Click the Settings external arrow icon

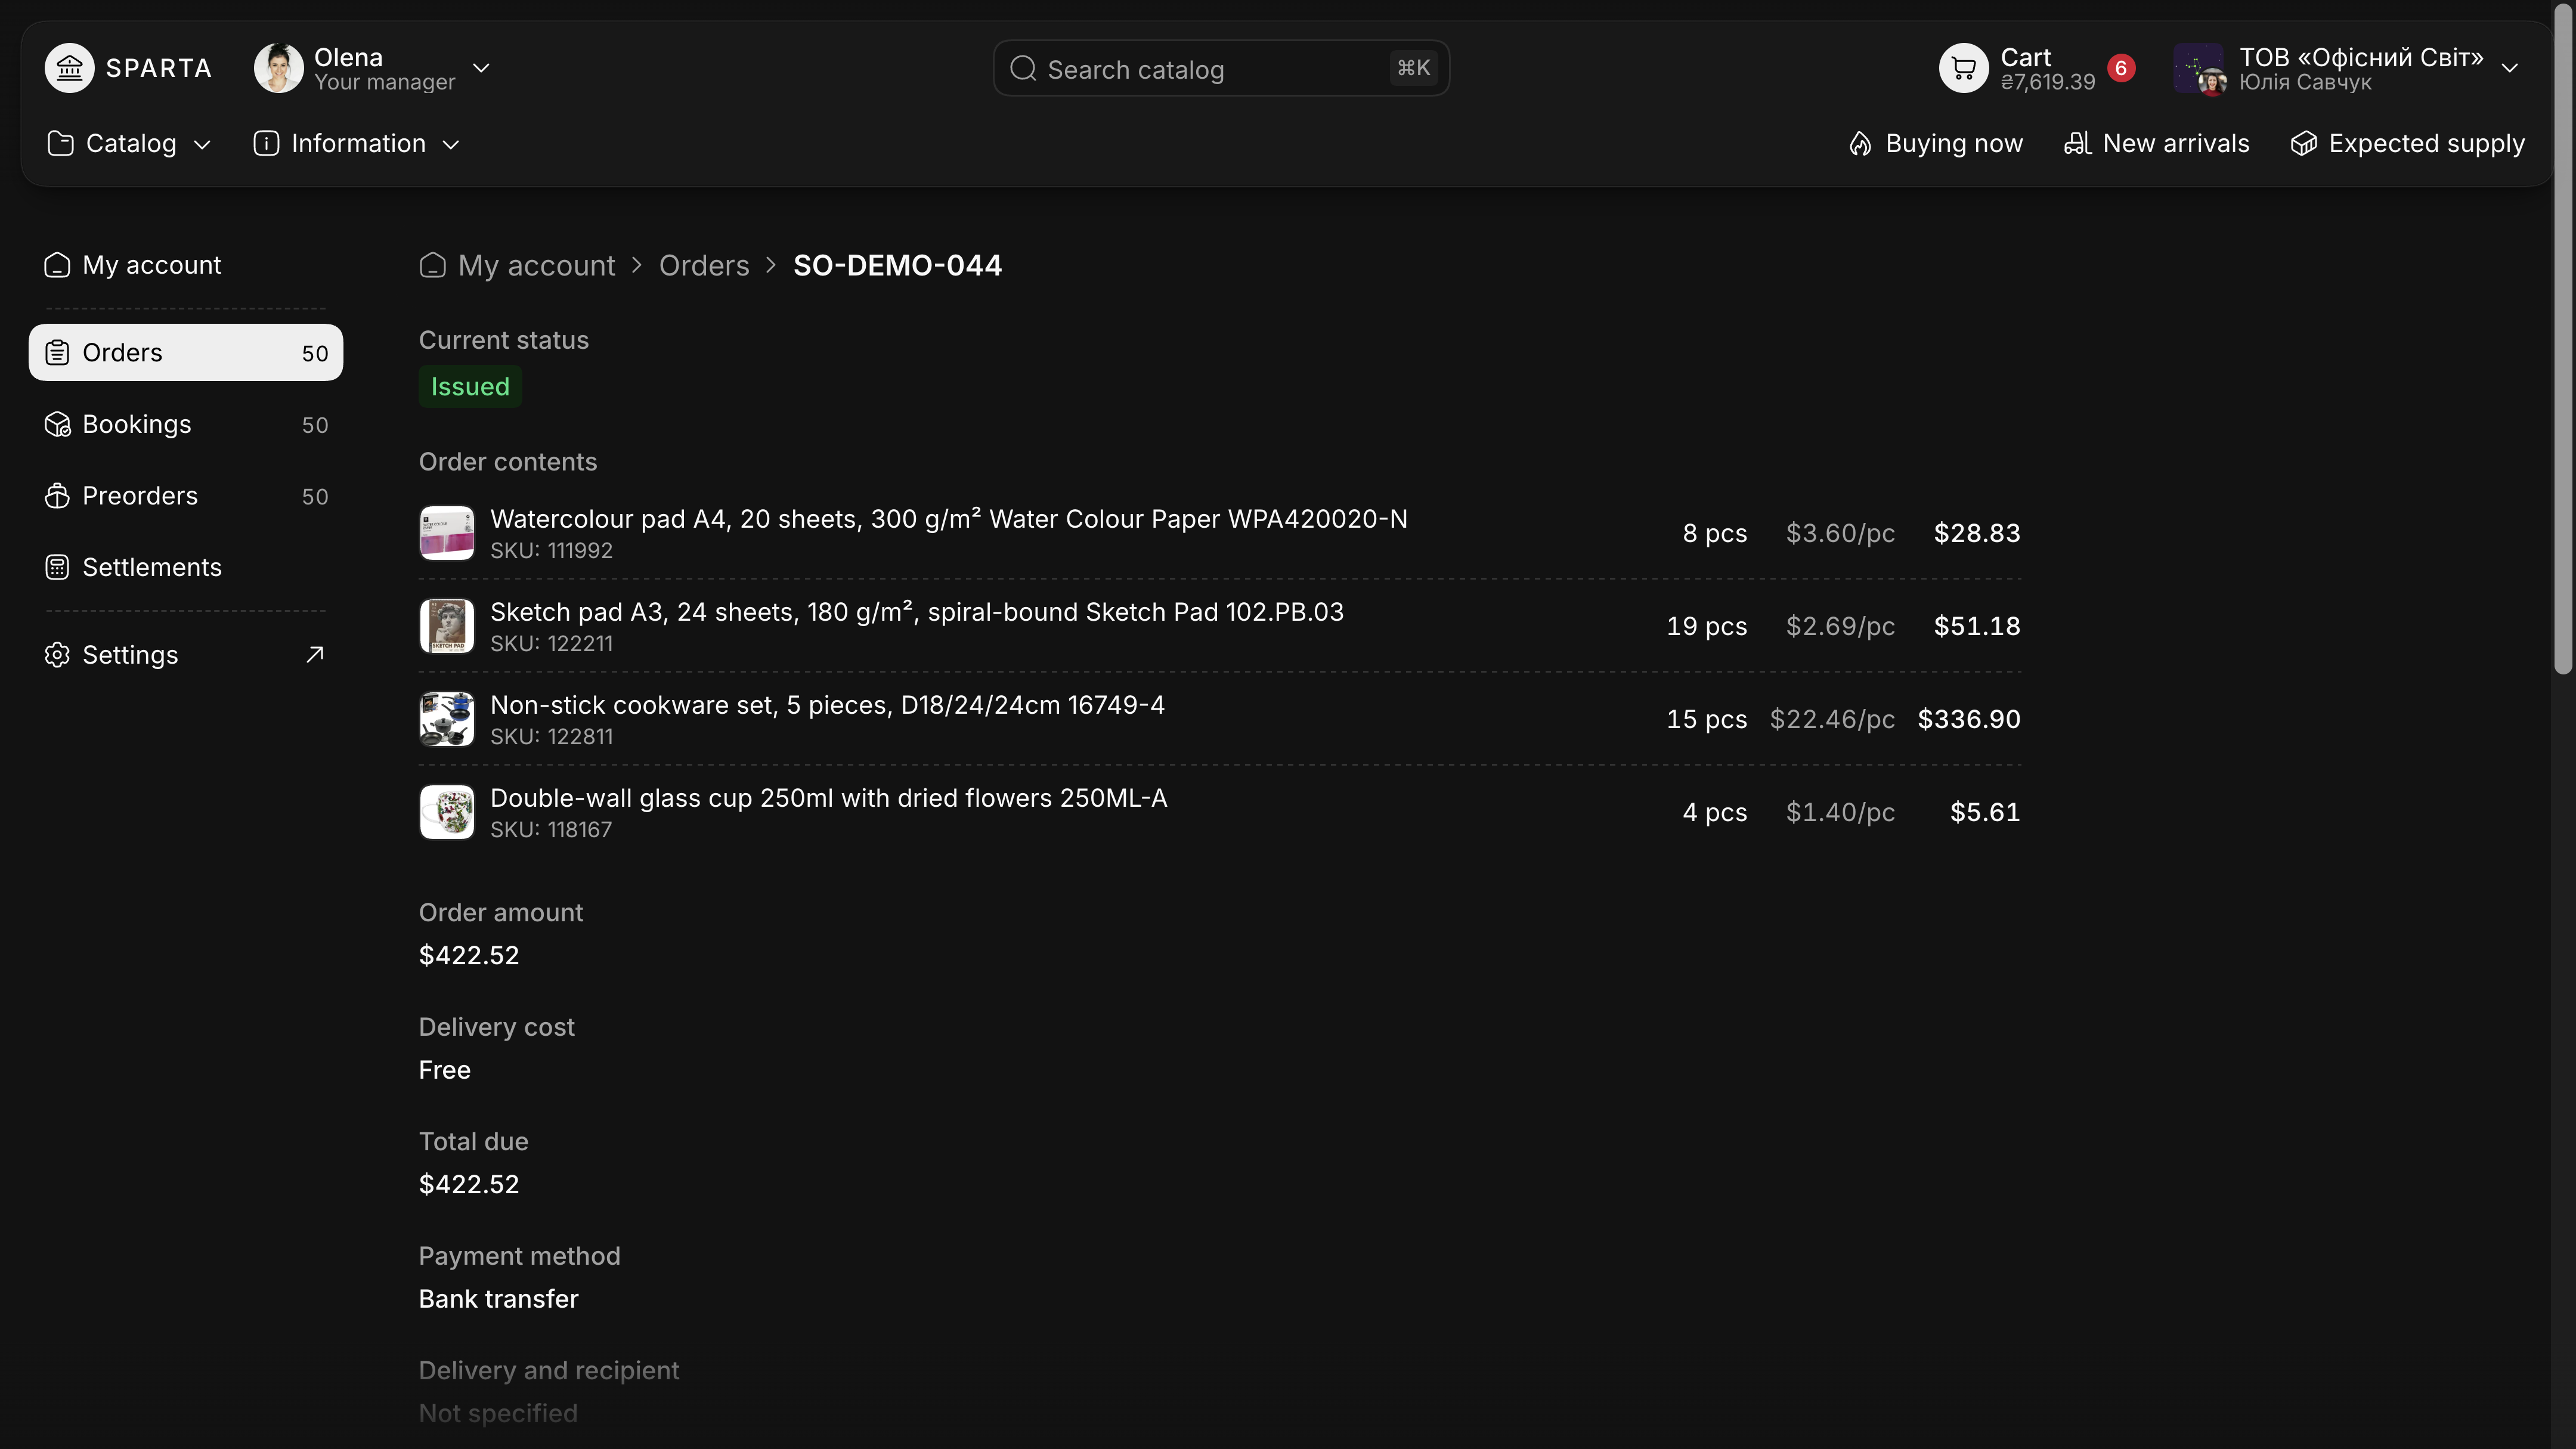315,655
